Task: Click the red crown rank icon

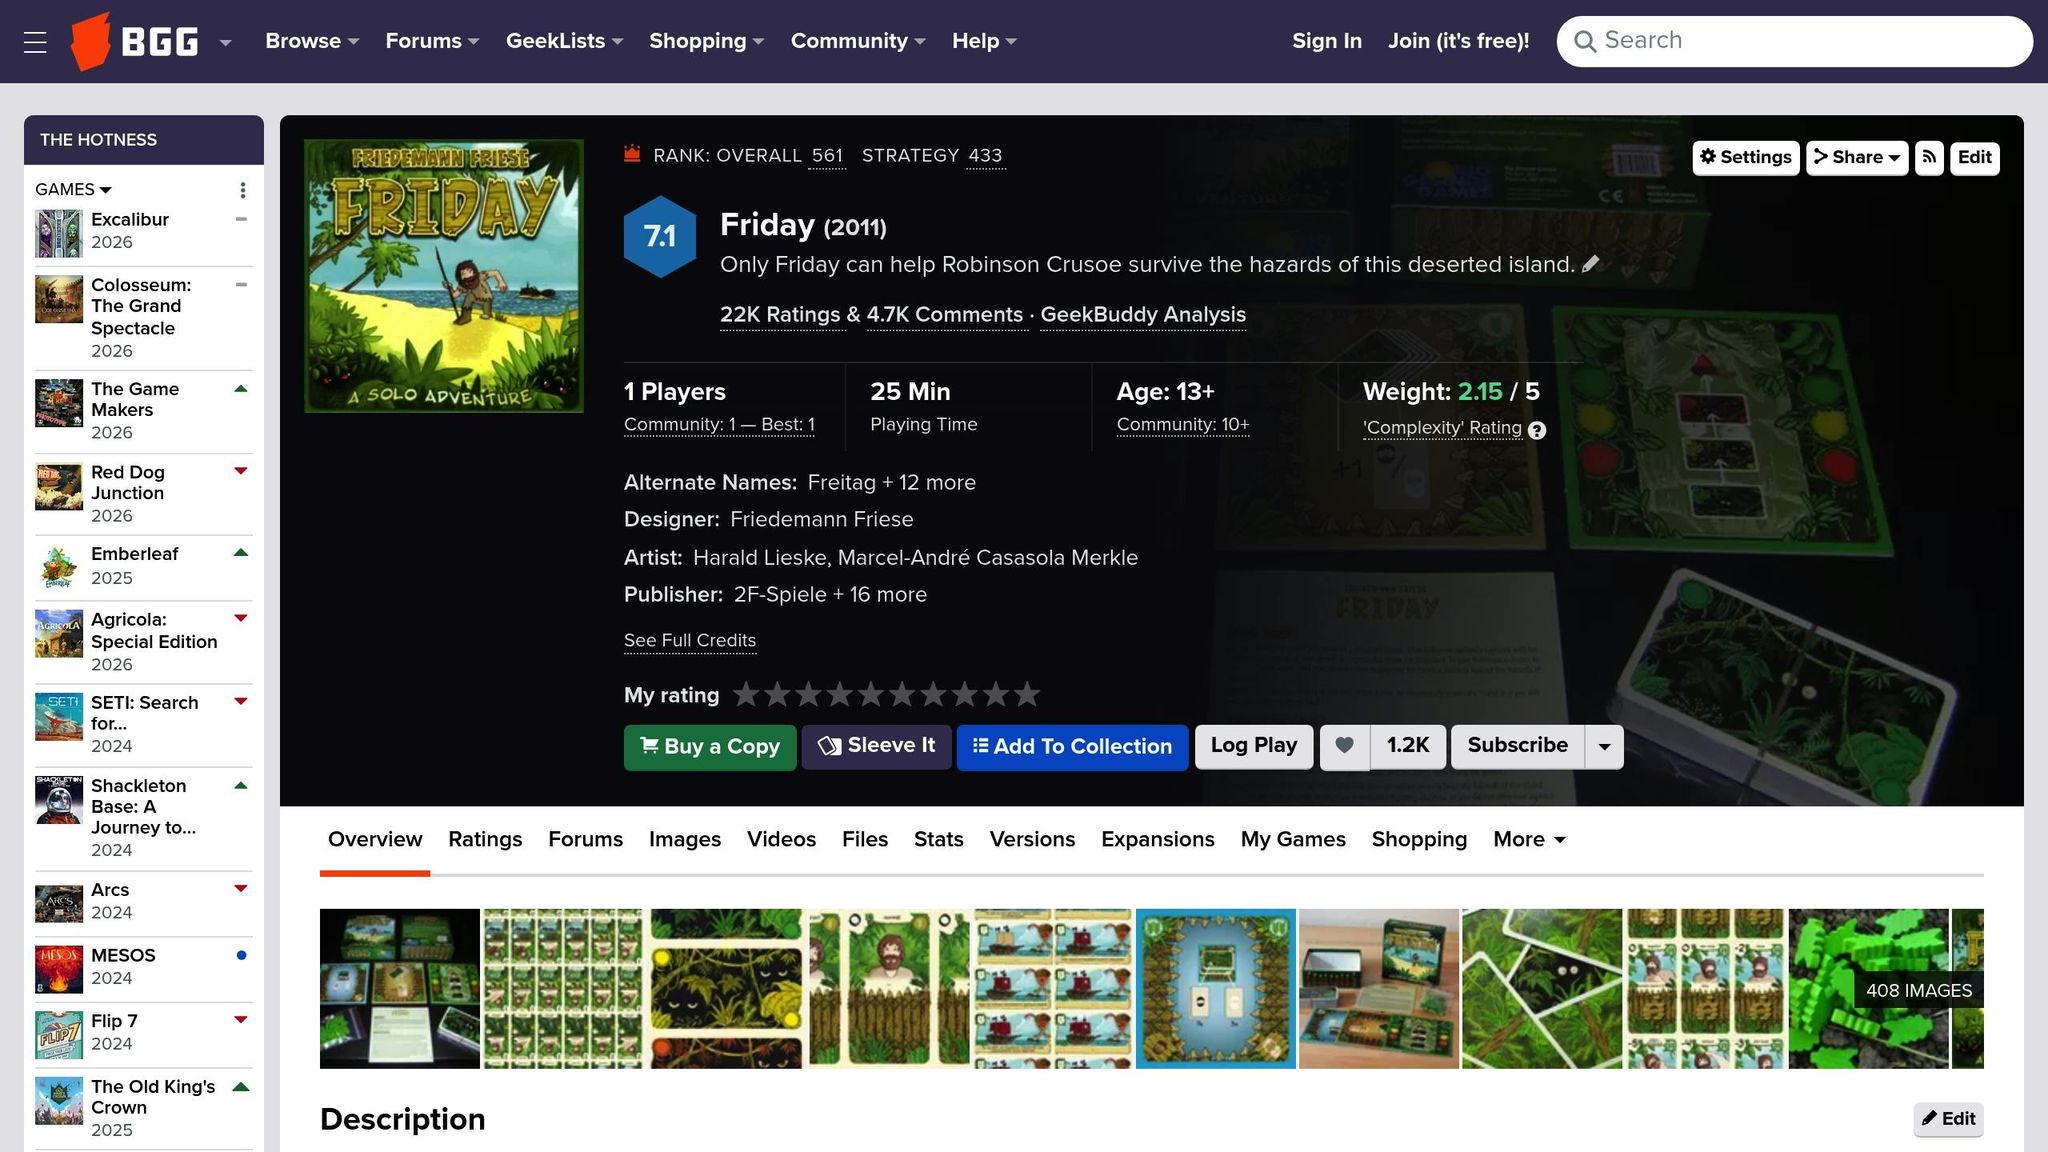Action: click(x=632, y=154)
